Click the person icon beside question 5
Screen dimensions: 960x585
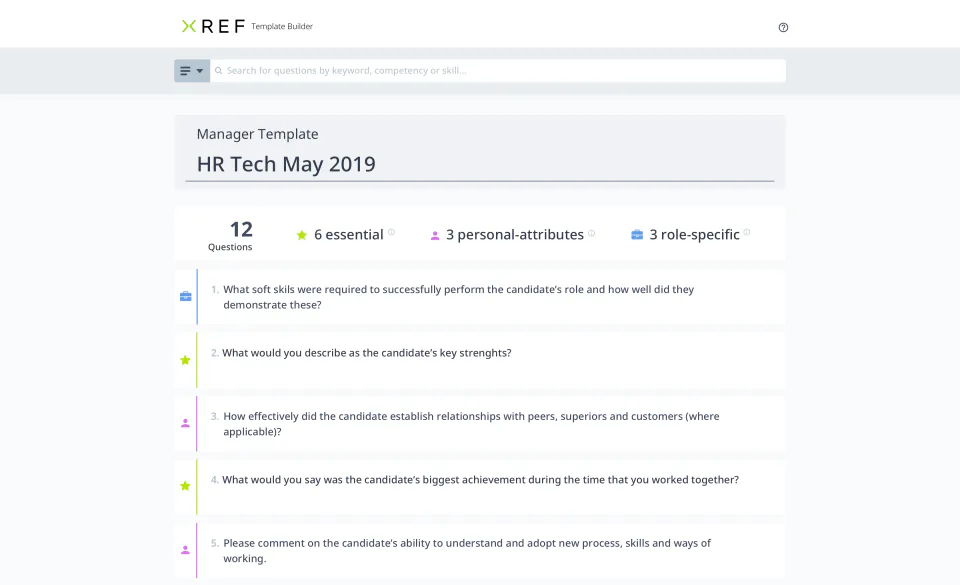coord(185,549)
